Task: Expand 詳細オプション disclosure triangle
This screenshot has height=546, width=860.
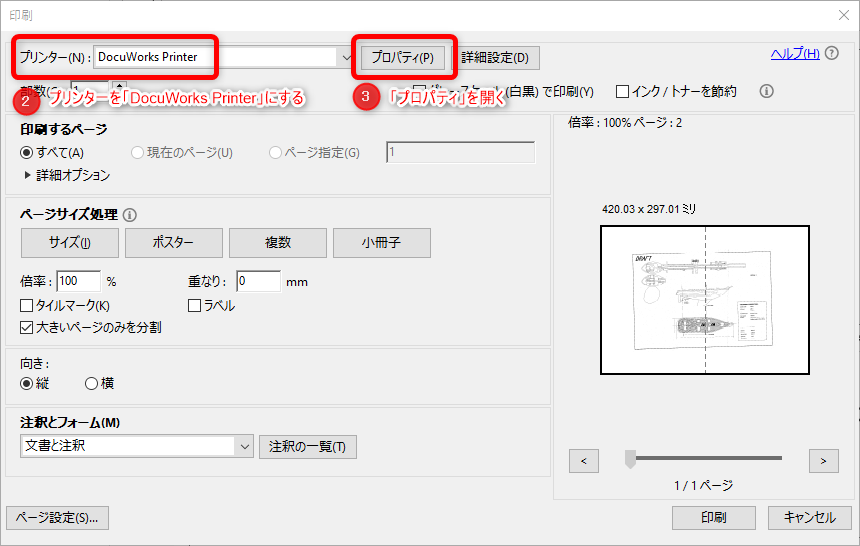Action: [x=27, y=175]
